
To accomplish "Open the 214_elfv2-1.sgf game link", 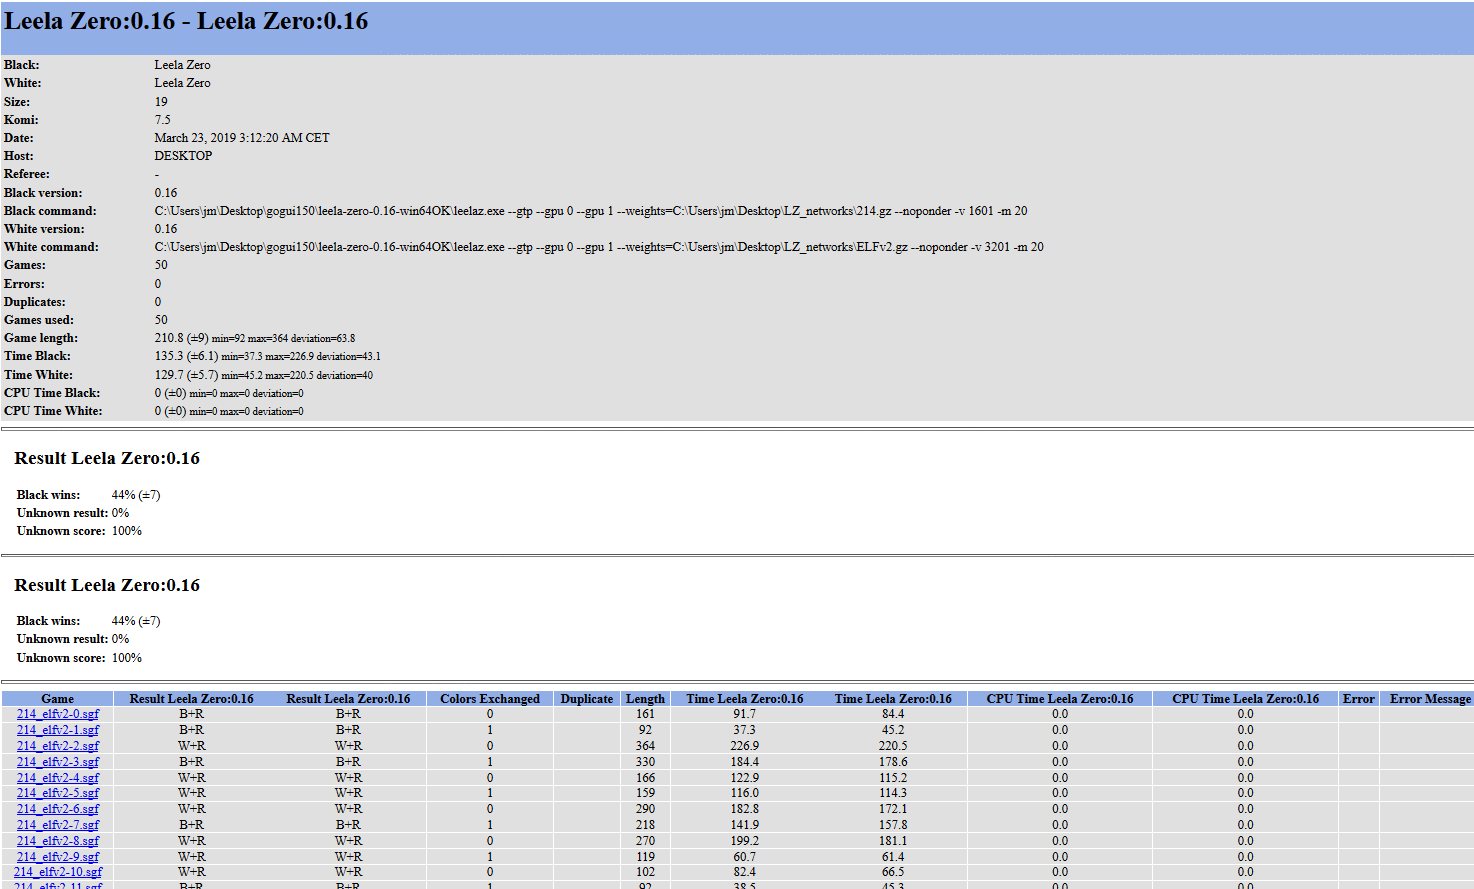I will 58,730.
